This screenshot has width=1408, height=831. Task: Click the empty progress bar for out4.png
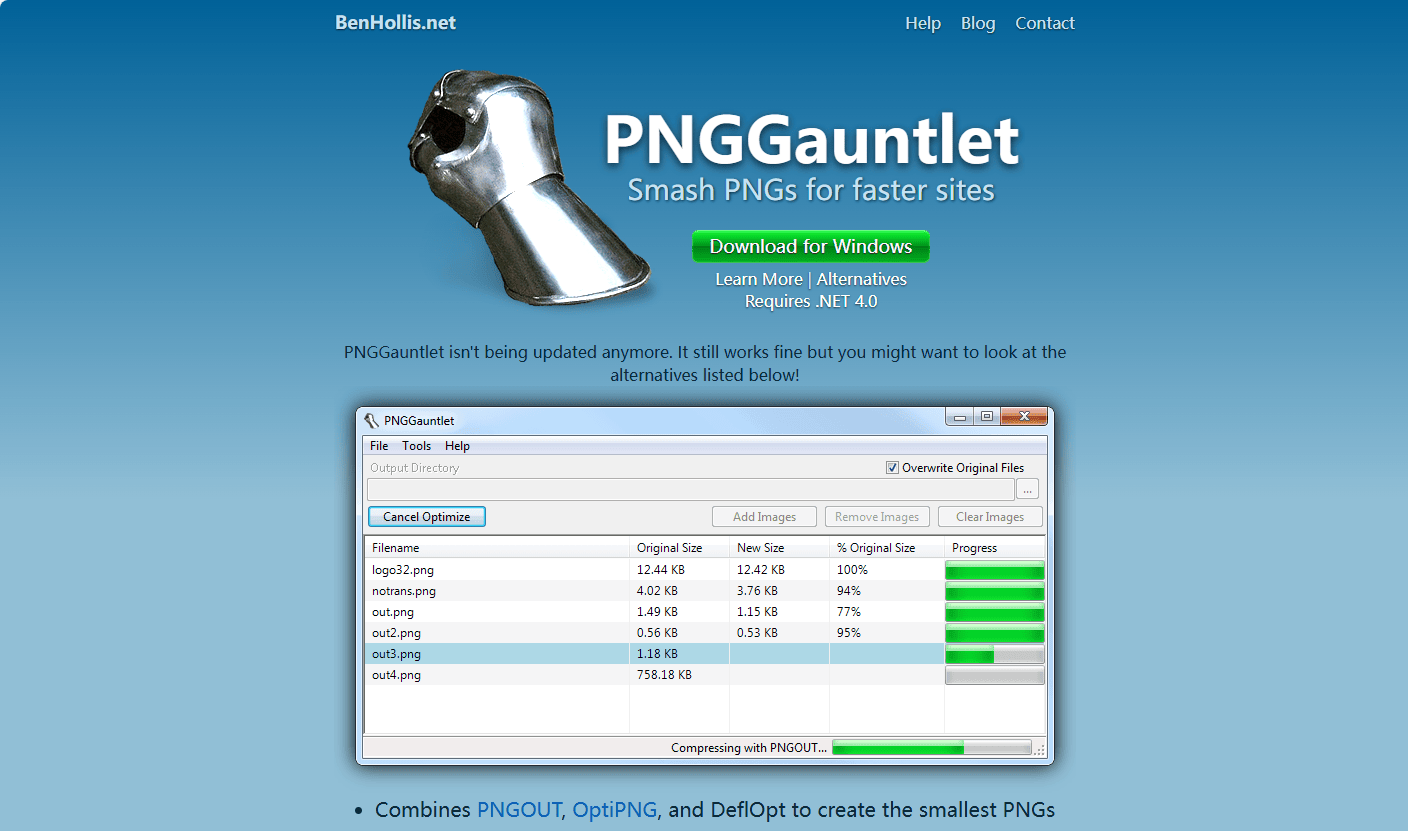(995, 676)
